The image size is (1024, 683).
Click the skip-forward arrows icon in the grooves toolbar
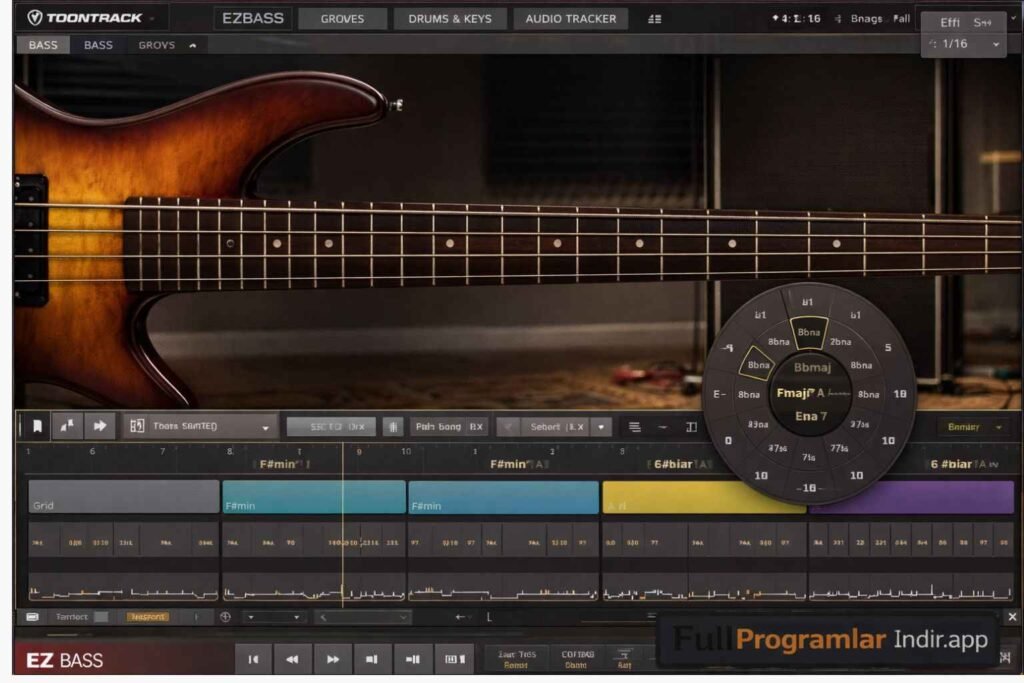(100, 426)
